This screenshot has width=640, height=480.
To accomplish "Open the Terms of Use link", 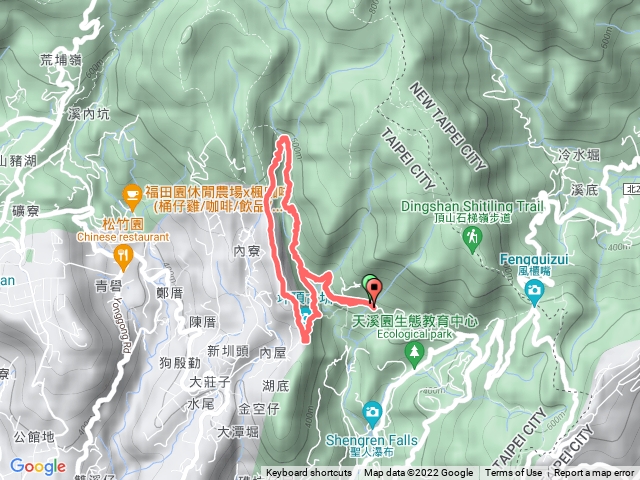I will [x=513, y=473].
